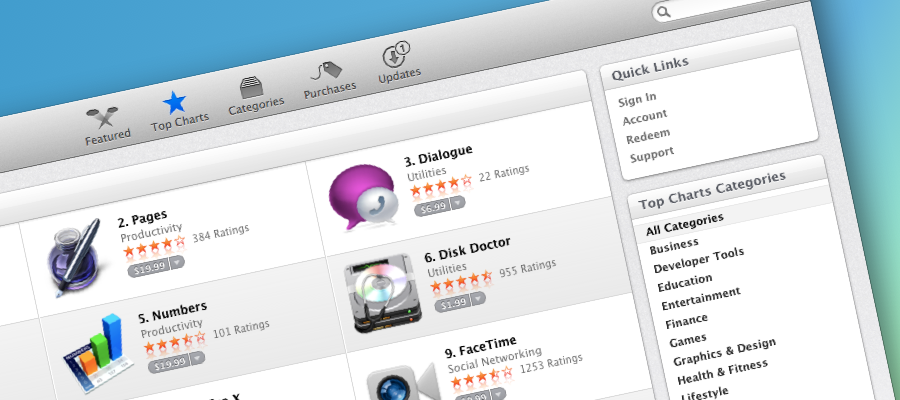Open the Dialogue speech bubble icon

363,197
